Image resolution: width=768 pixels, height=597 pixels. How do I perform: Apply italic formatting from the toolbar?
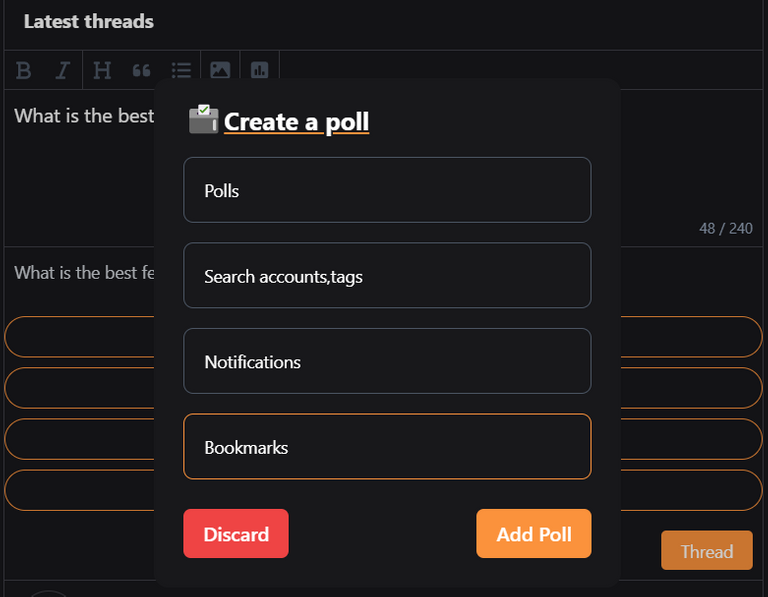(x=62, y=71)
